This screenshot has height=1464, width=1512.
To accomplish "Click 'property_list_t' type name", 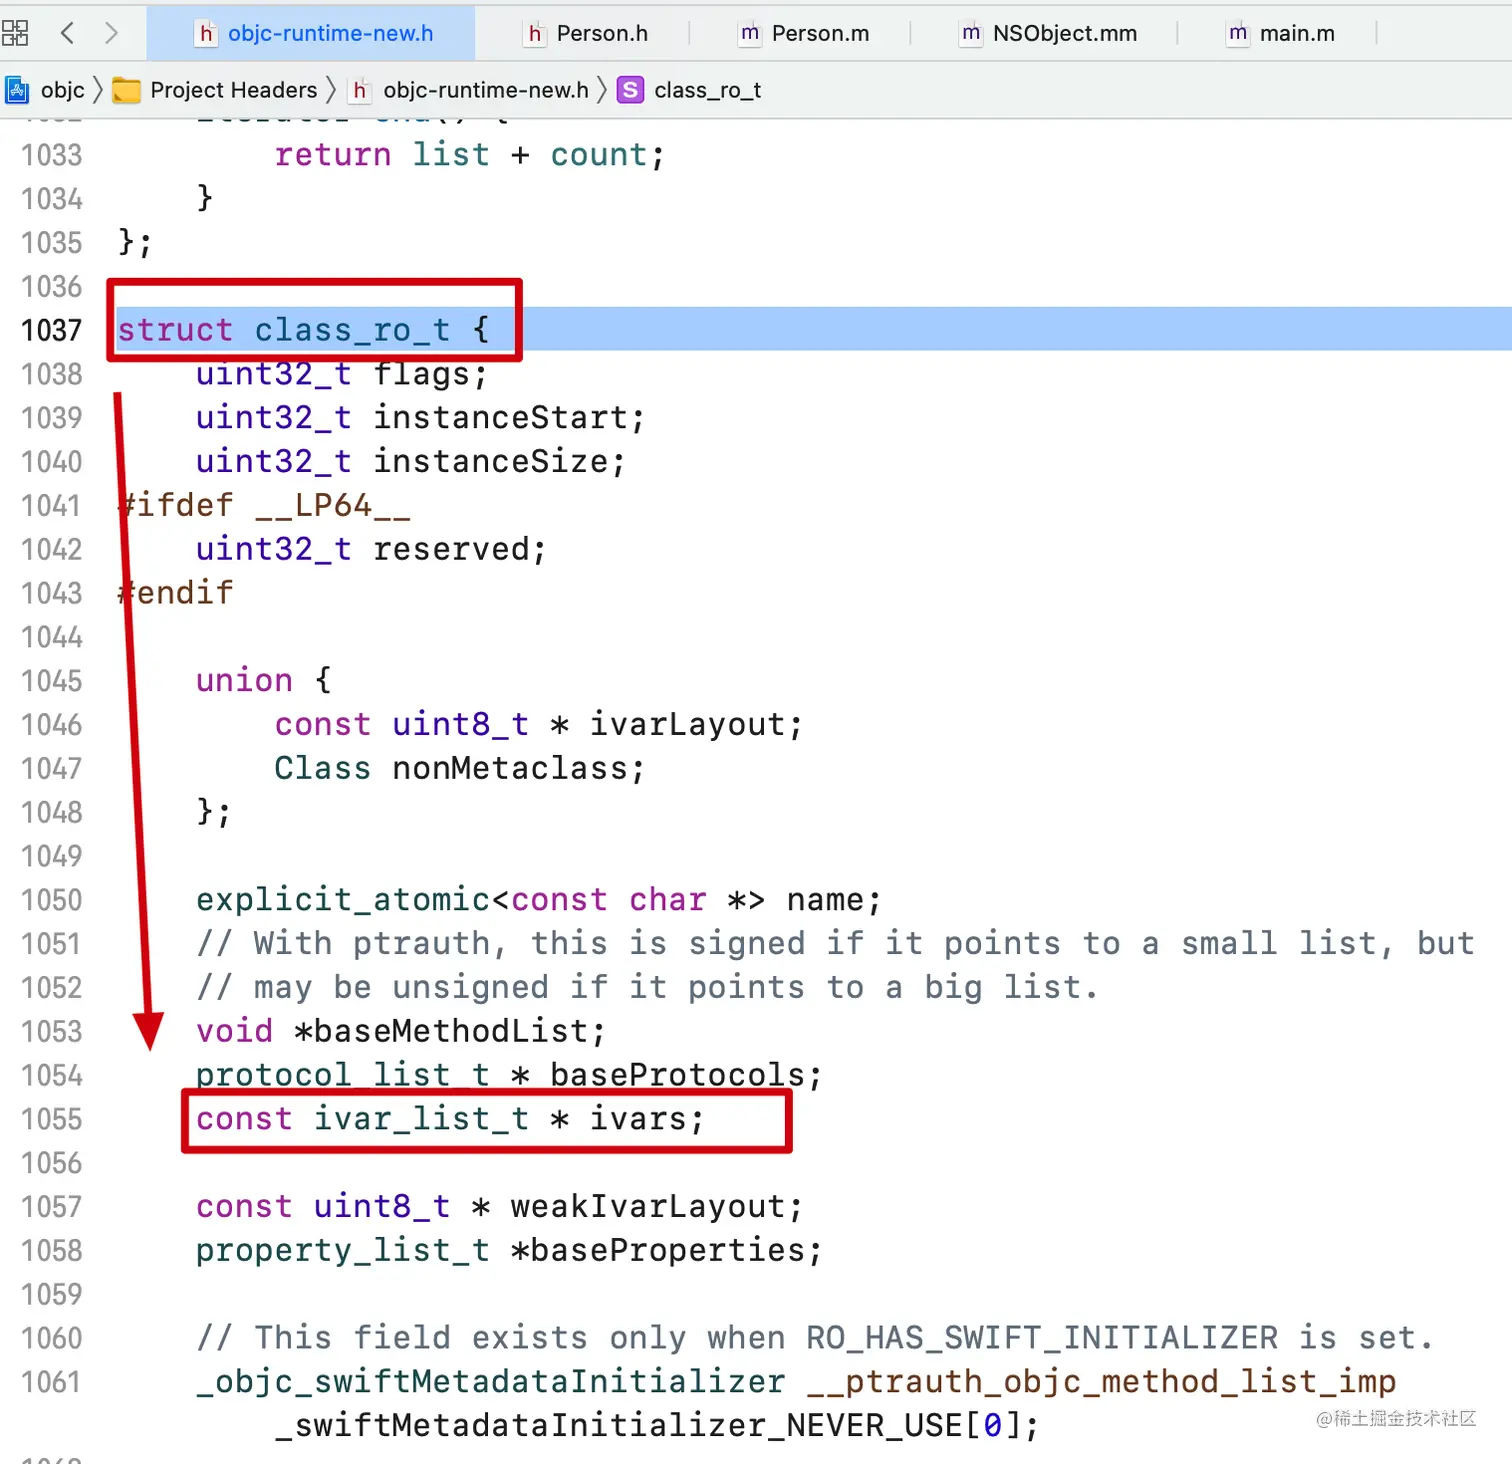I will (343, 1251).
